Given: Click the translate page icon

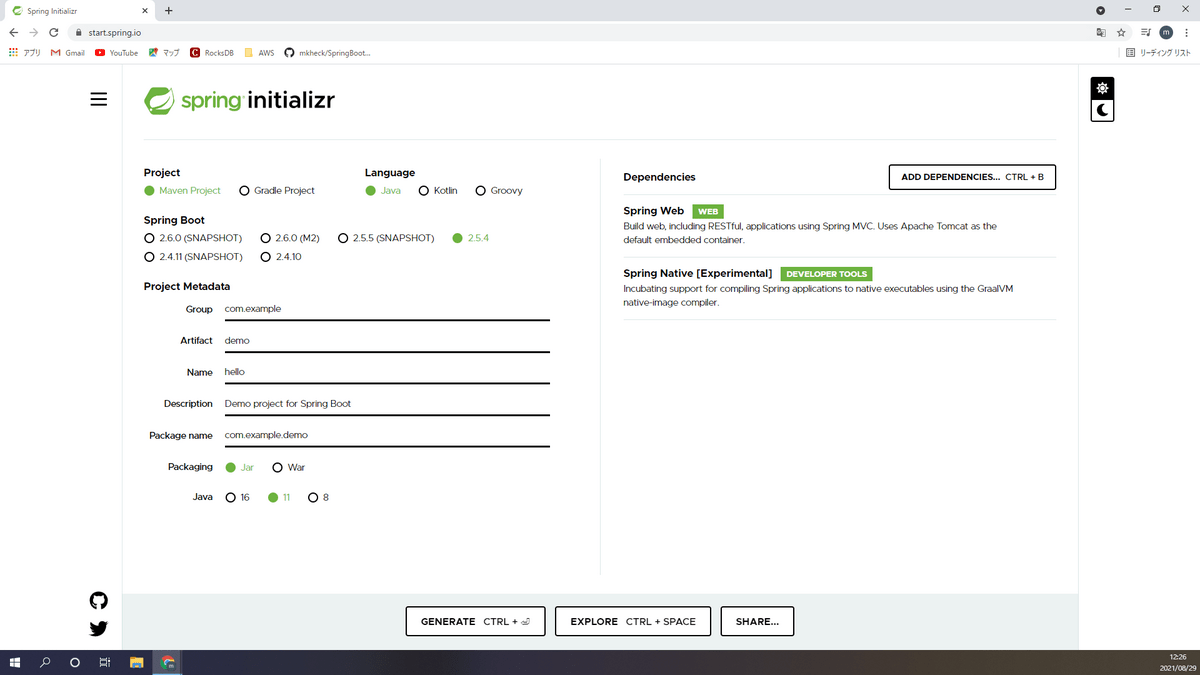Looking at the screenshot, I should (1101, 32).
